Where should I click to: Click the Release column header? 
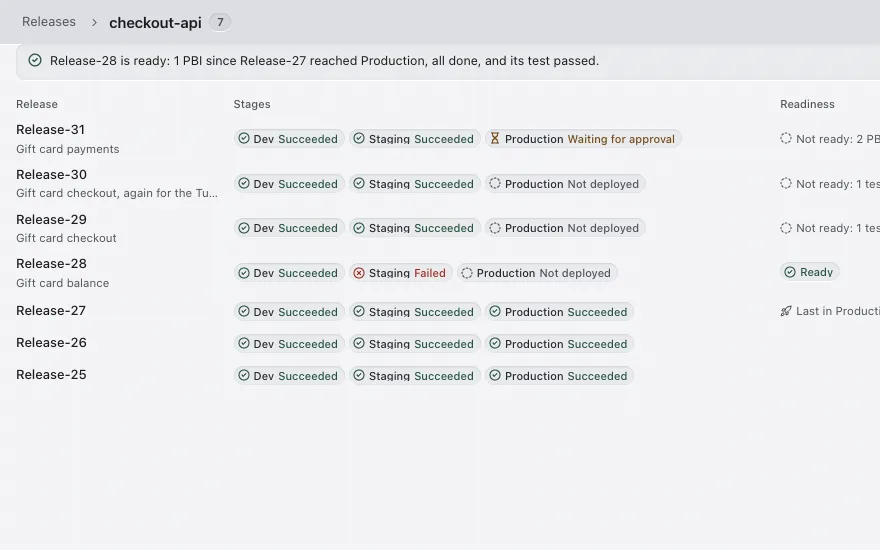(x=36, y=104)
